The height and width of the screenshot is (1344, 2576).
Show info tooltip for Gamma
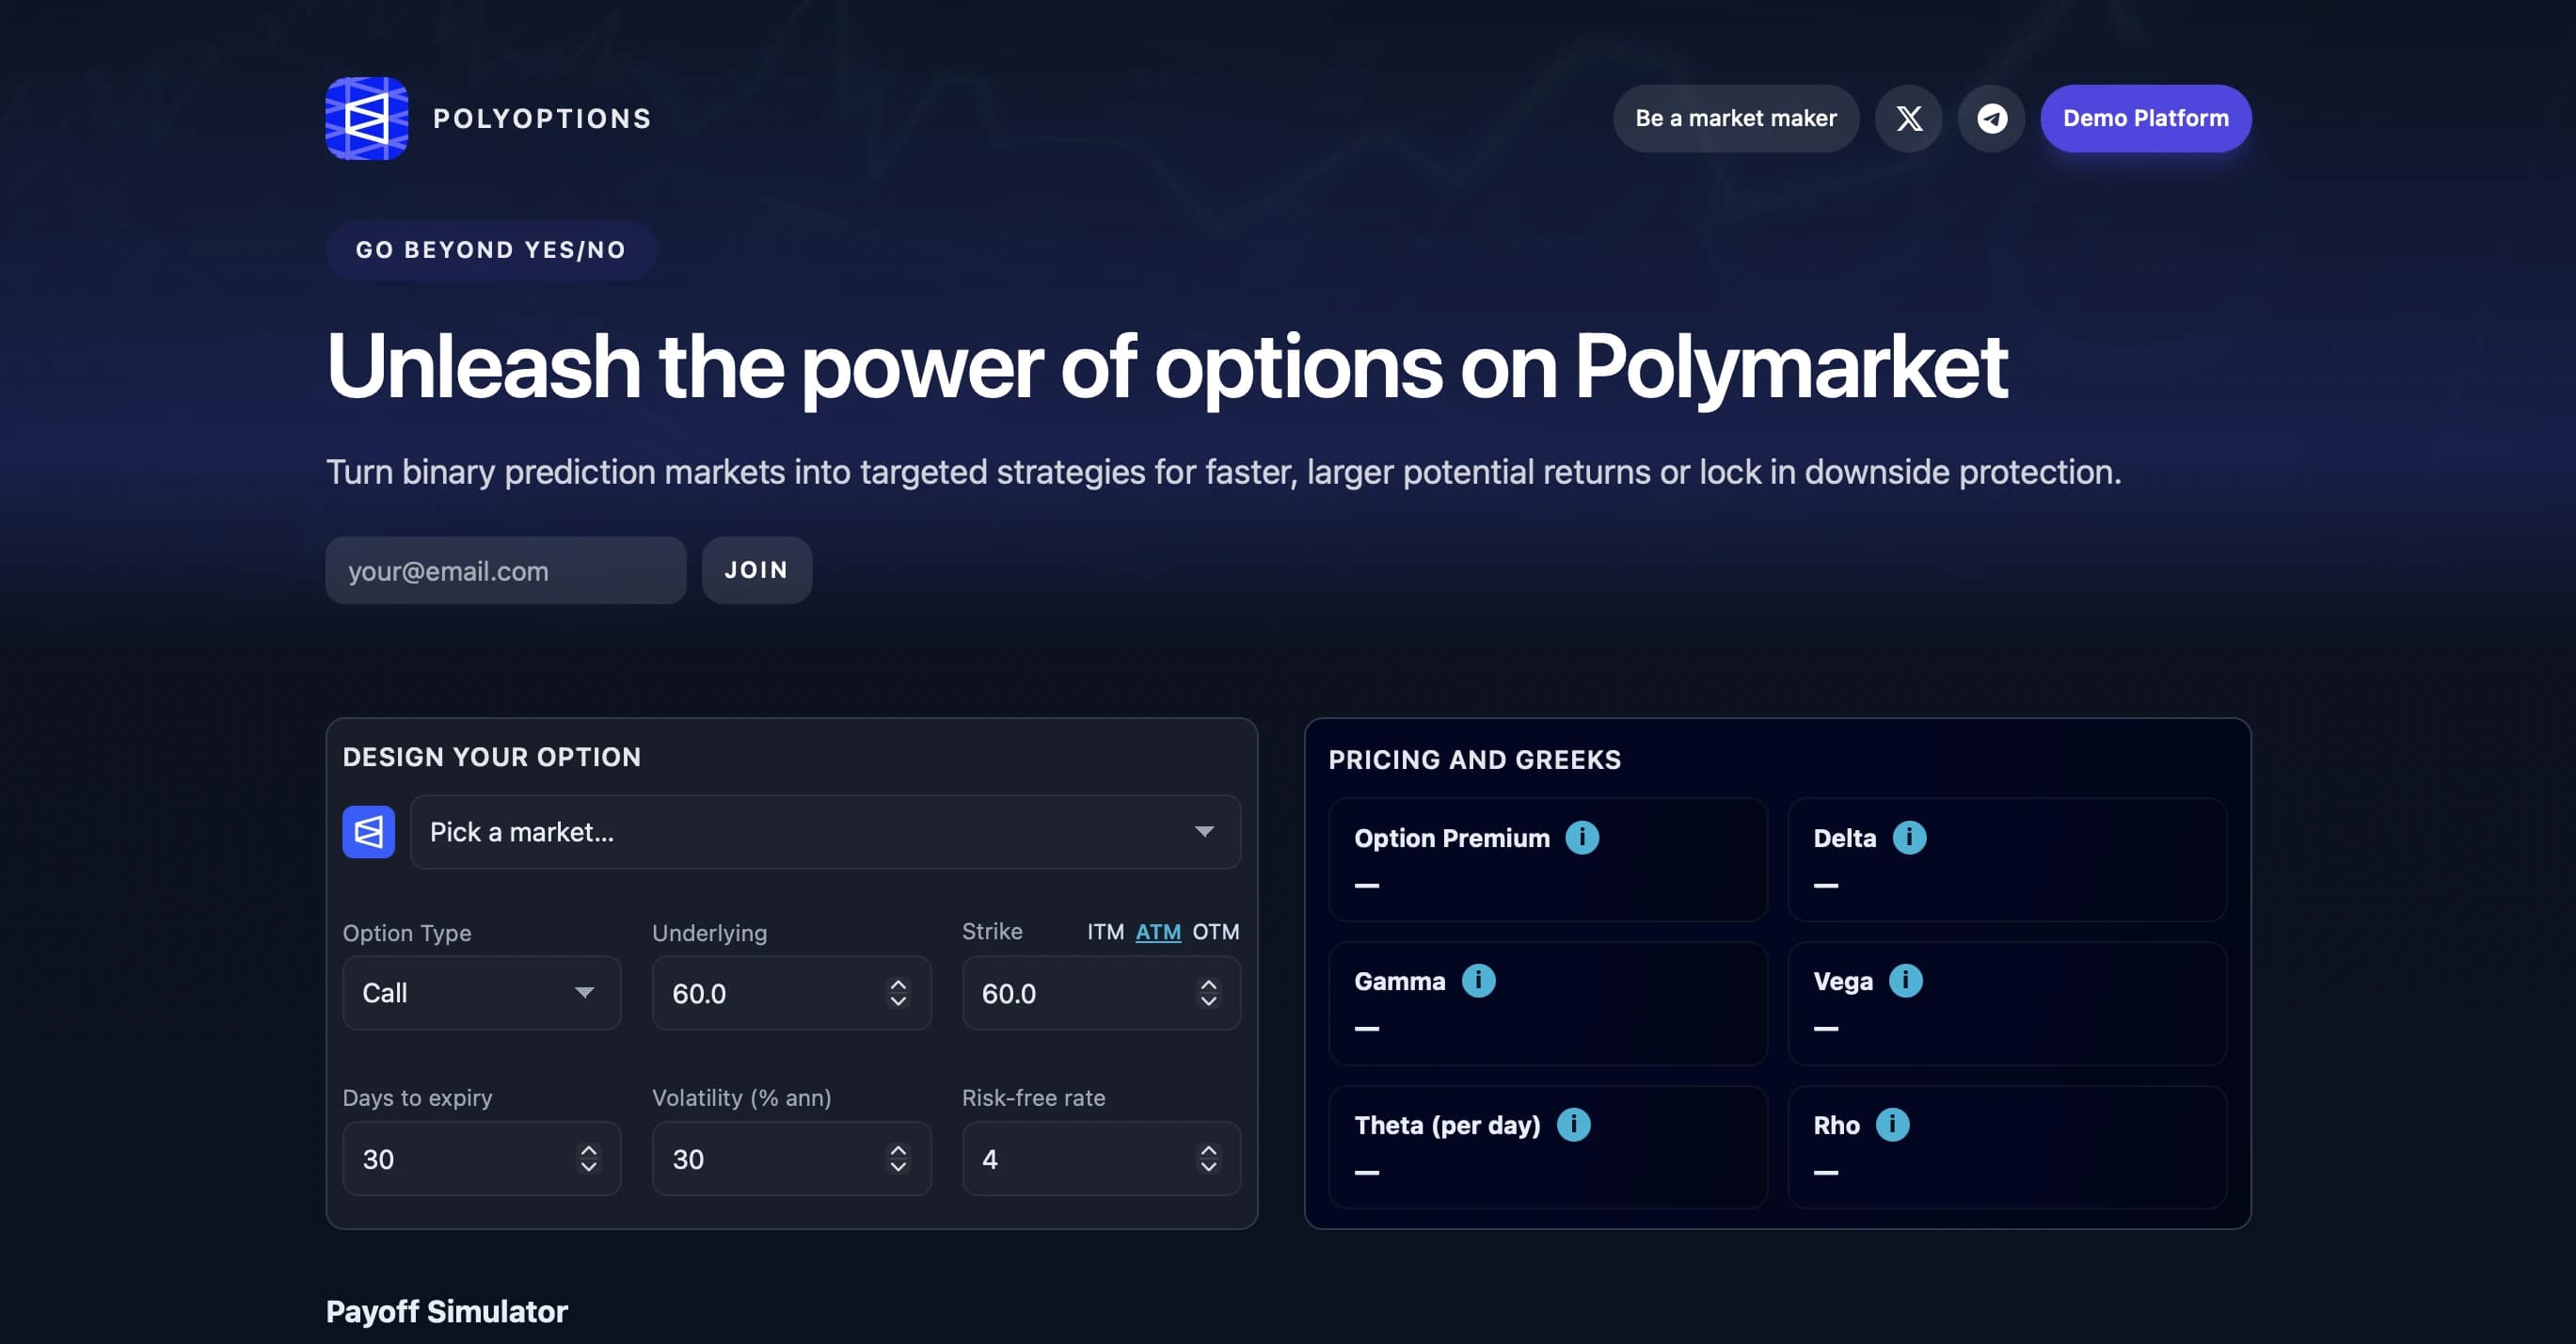[x=1478, y=980]
